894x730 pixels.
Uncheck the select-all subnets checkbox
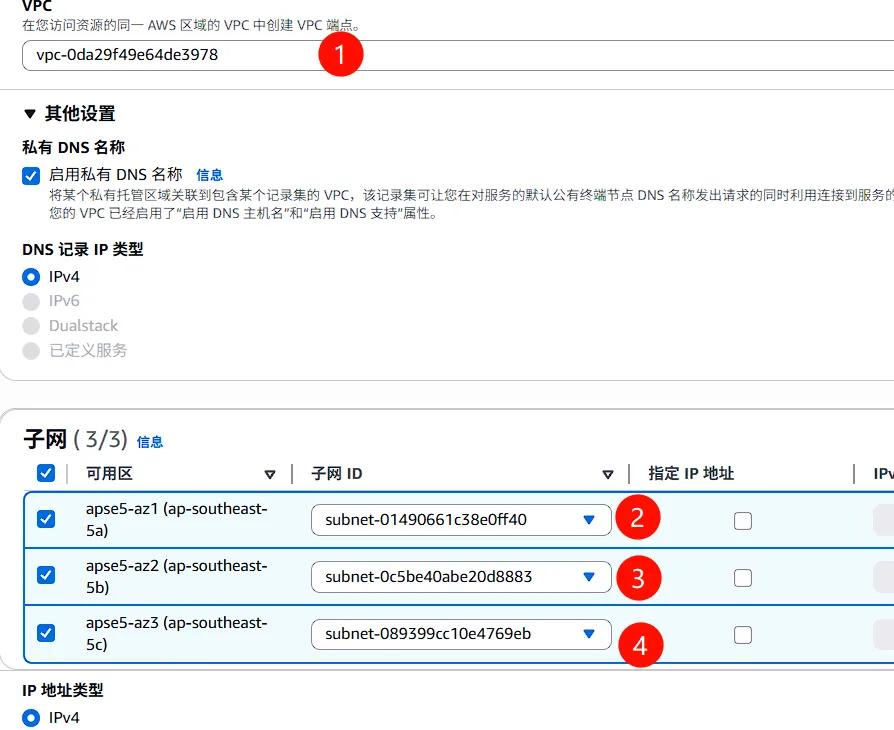[x=45, y=473]
